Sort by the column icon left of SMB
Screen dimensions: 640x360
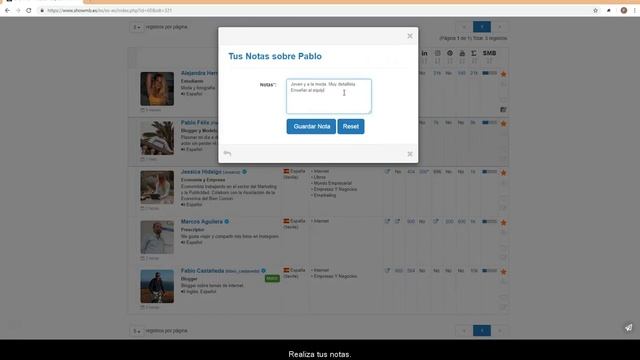pos(474,53)
